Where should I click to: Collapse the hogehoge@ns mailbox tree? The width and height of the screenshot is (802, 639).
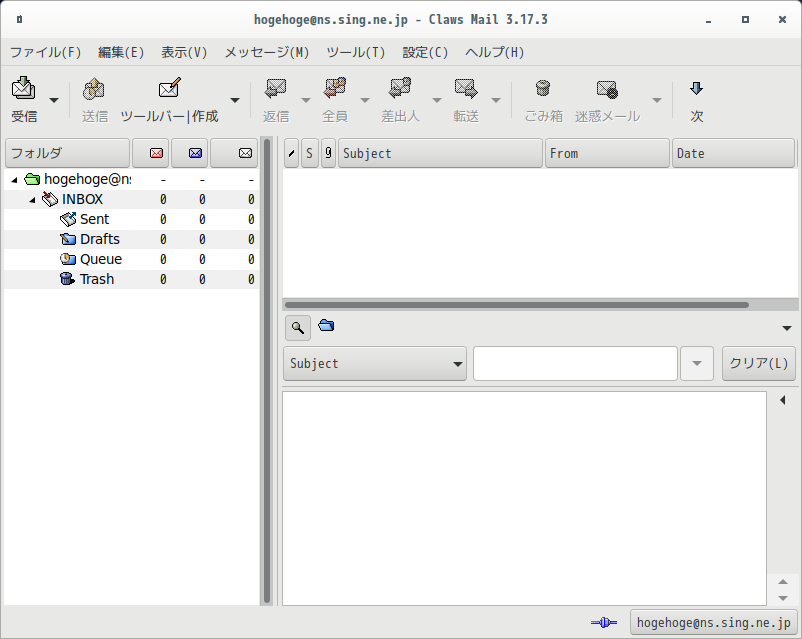14,180
